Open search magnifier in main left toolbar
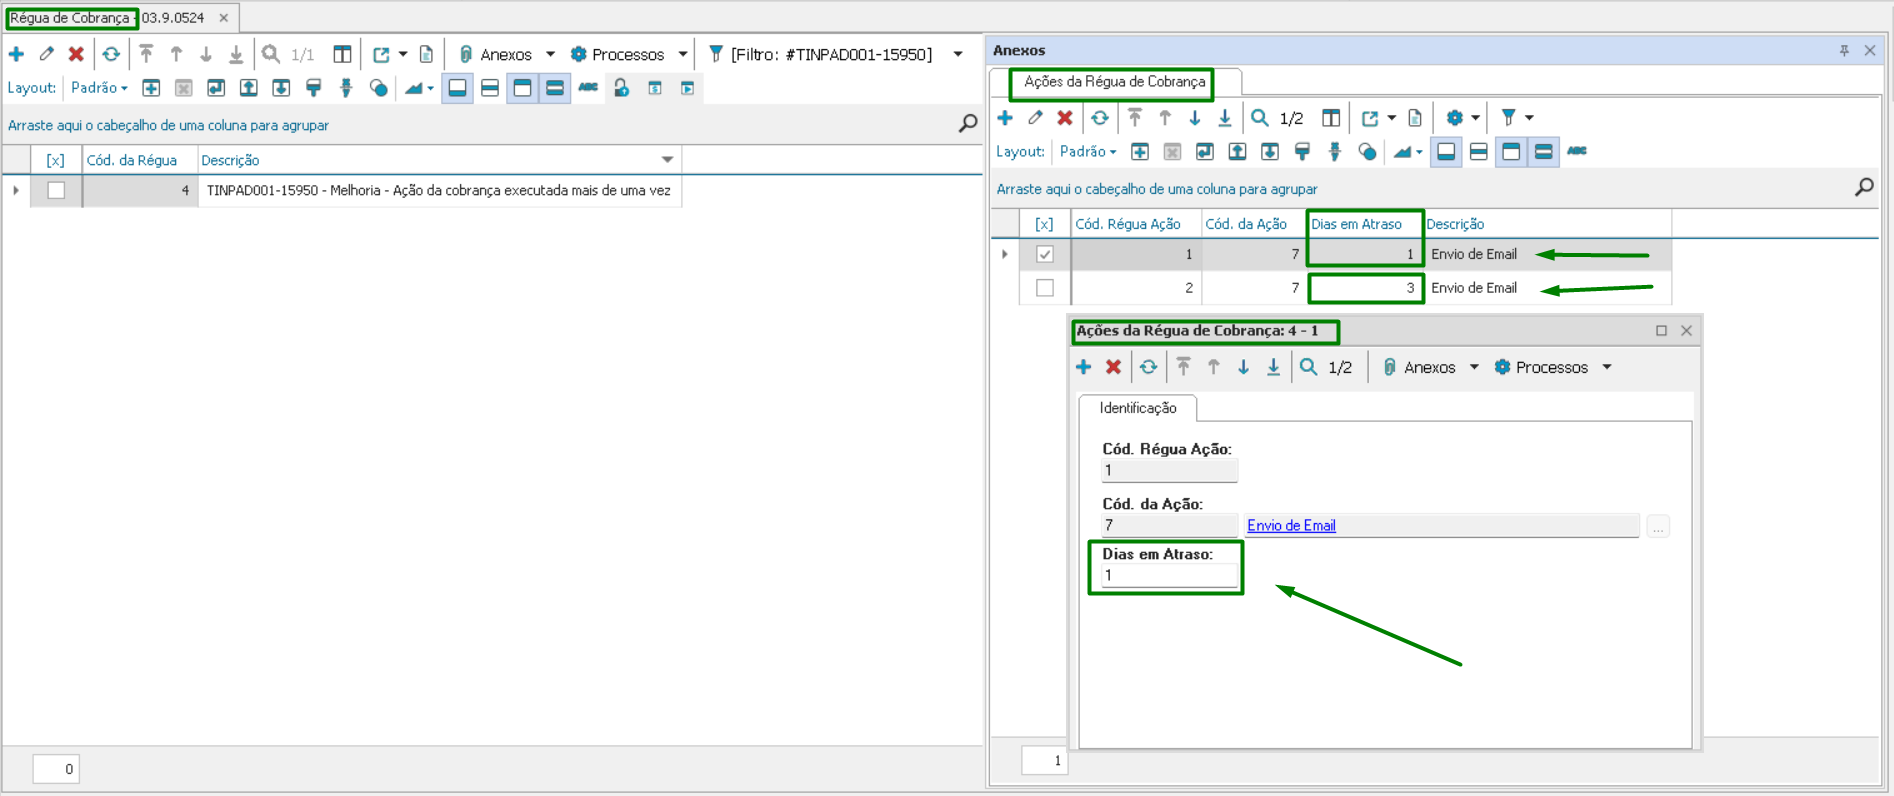1894x796 pixels. click(x=271, y=54)
